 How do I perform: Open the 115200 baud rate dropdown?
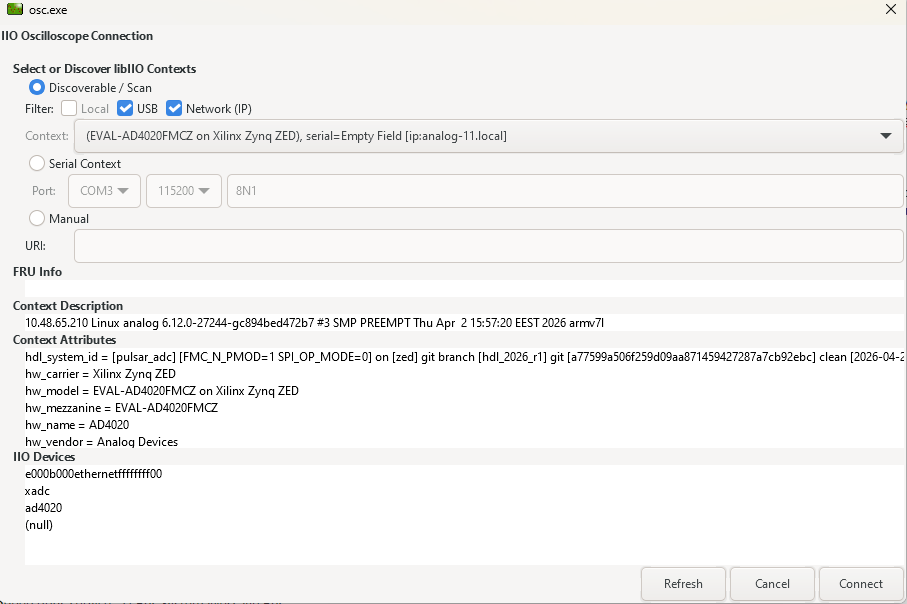click(x=184, y=191)
